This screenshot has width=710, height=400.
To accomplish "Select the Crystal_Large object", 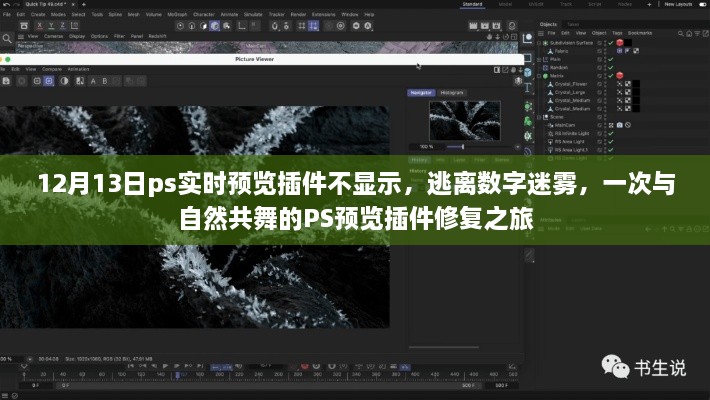I will (x=570, y=92).
